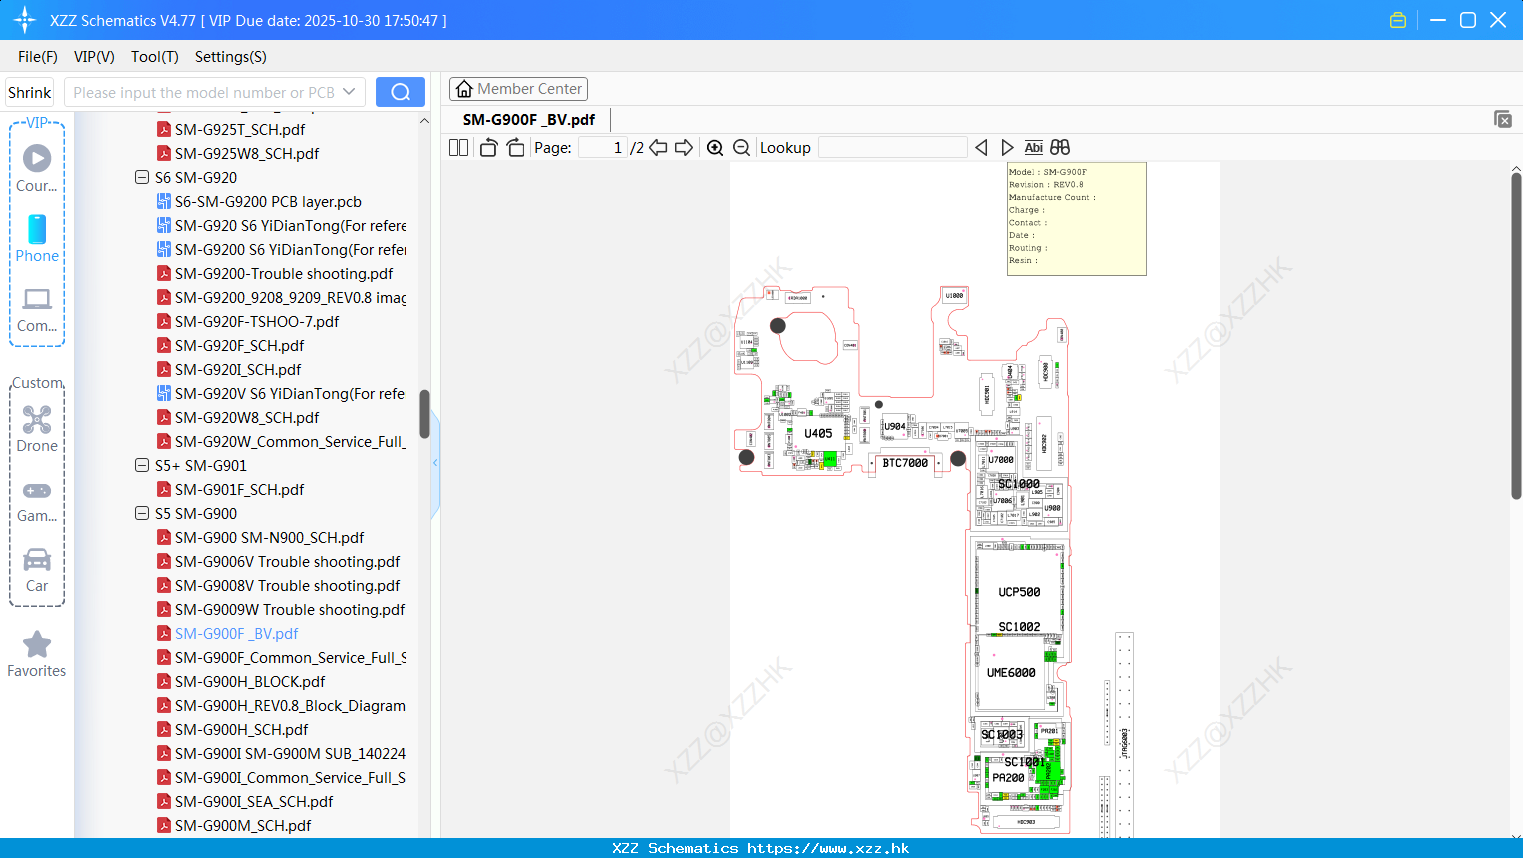Go to next page arrow

click(684, 147)
